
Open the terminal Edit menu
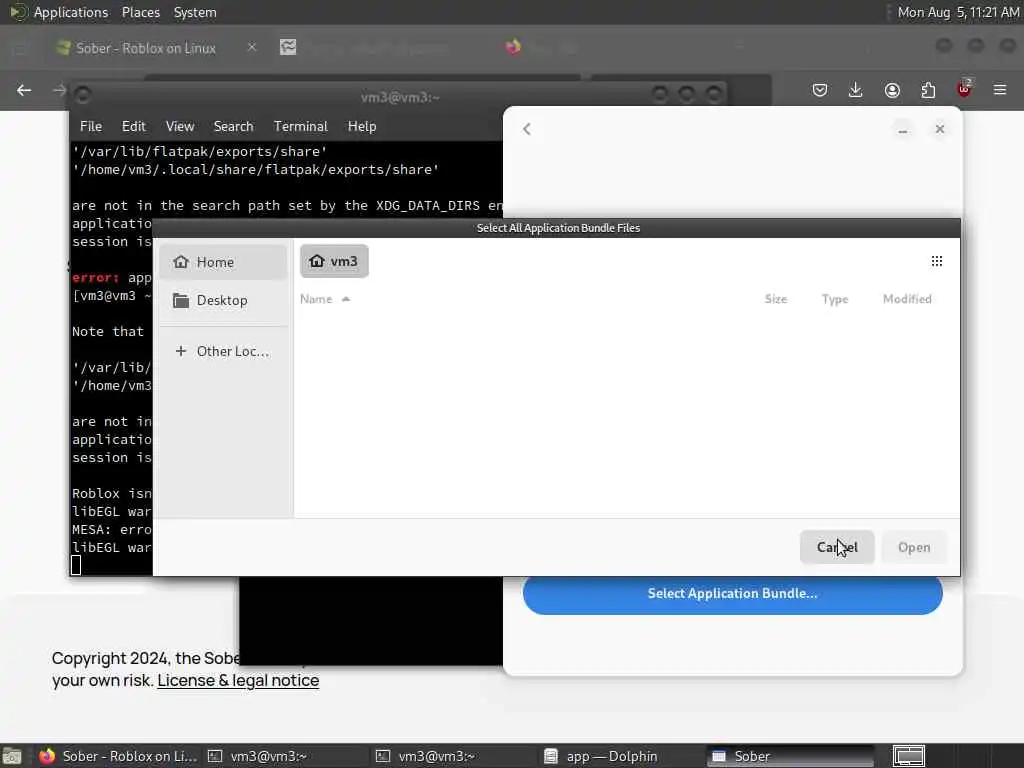pos(133,127)
